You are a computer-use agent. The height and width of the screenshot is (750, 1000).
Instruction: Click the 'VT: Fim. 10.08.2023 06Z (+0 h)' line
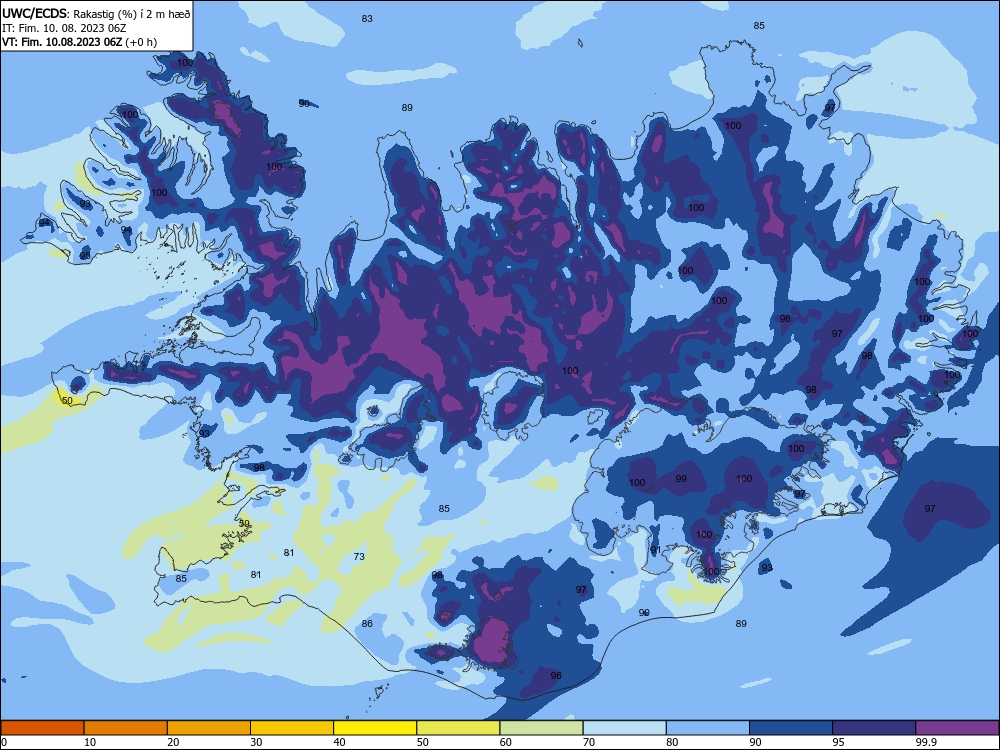coord(79,42)
